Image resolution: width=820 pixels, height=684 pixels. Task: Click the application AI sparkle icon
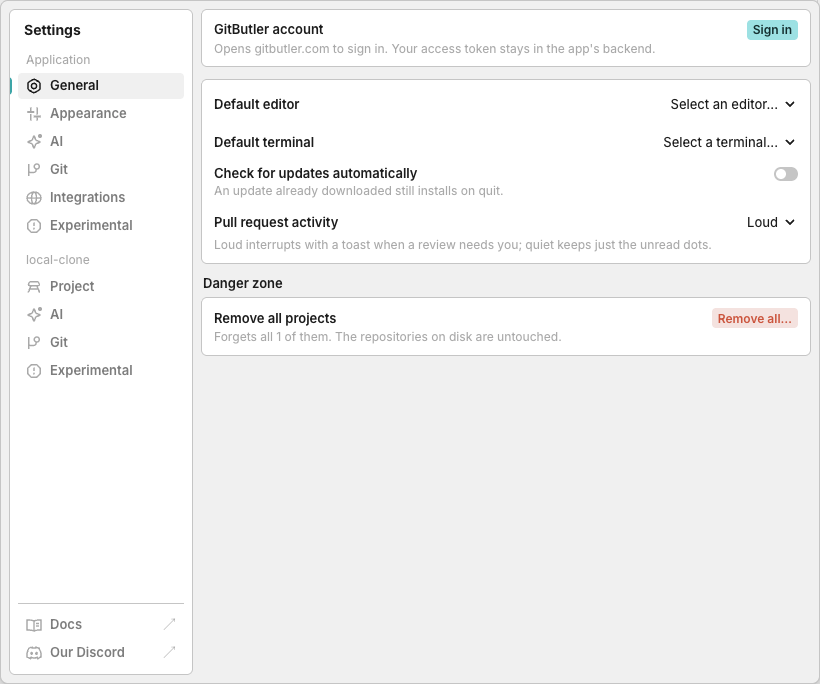[x=34, y=142]
